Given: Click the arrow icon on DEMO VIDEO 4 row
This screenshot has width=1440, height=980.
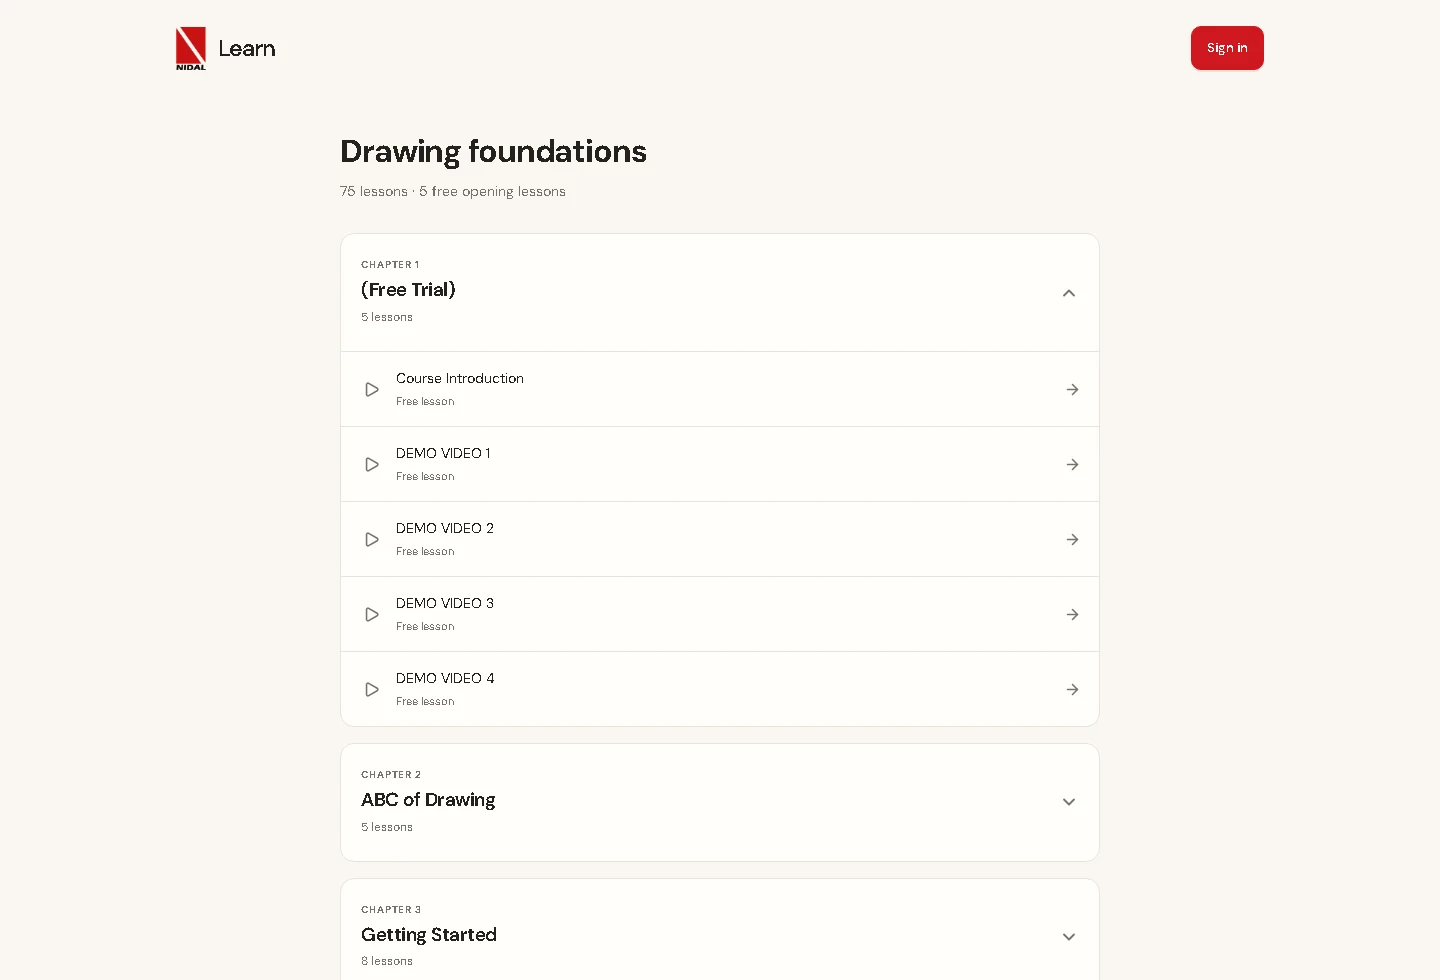Looking at the screenshot, I should pos(1072,690).
